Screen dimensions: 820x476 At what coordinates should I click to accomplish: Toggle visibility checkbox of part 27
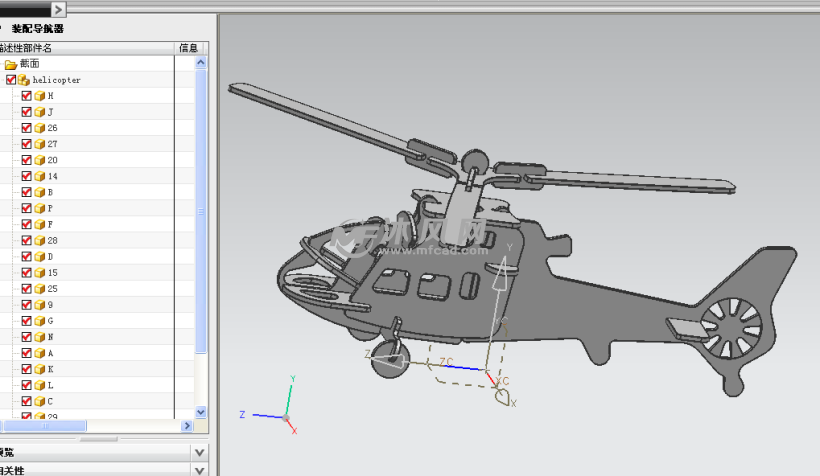(26, 144)
